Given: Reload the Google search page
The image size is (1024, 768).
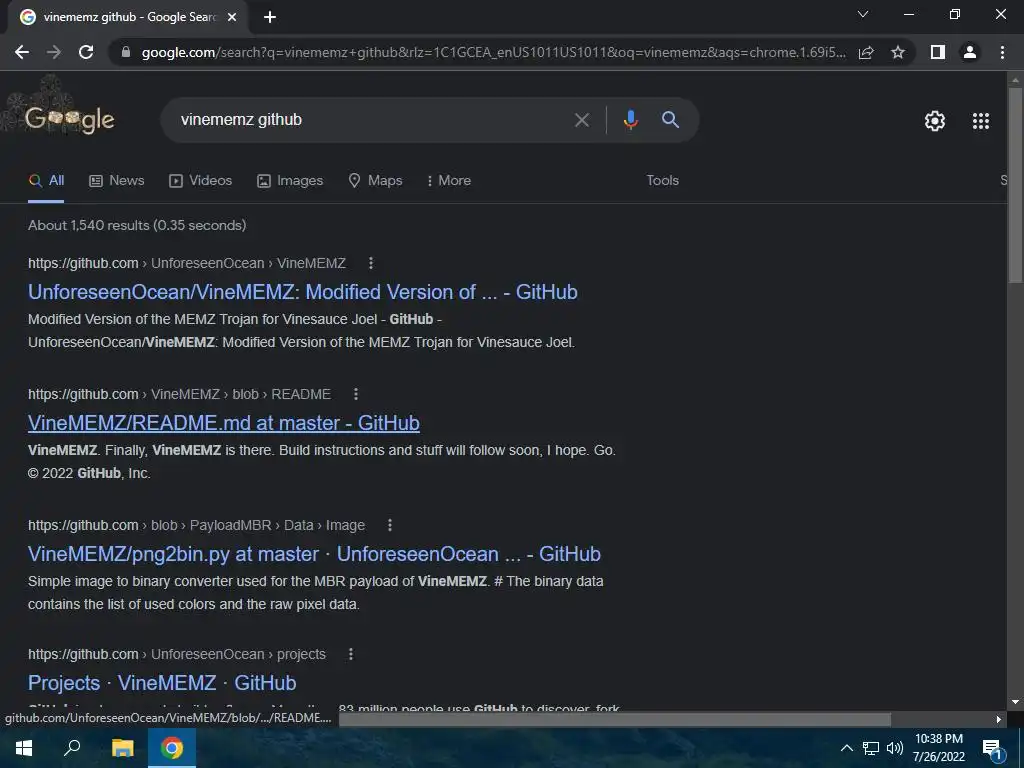Looking at the screenshot, I should tap(86, 52).
